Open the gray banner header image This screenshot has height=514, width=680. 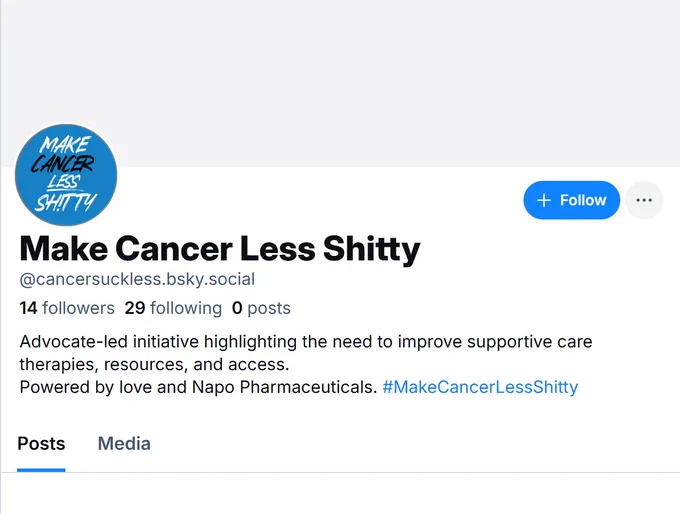tap(340, 83)
